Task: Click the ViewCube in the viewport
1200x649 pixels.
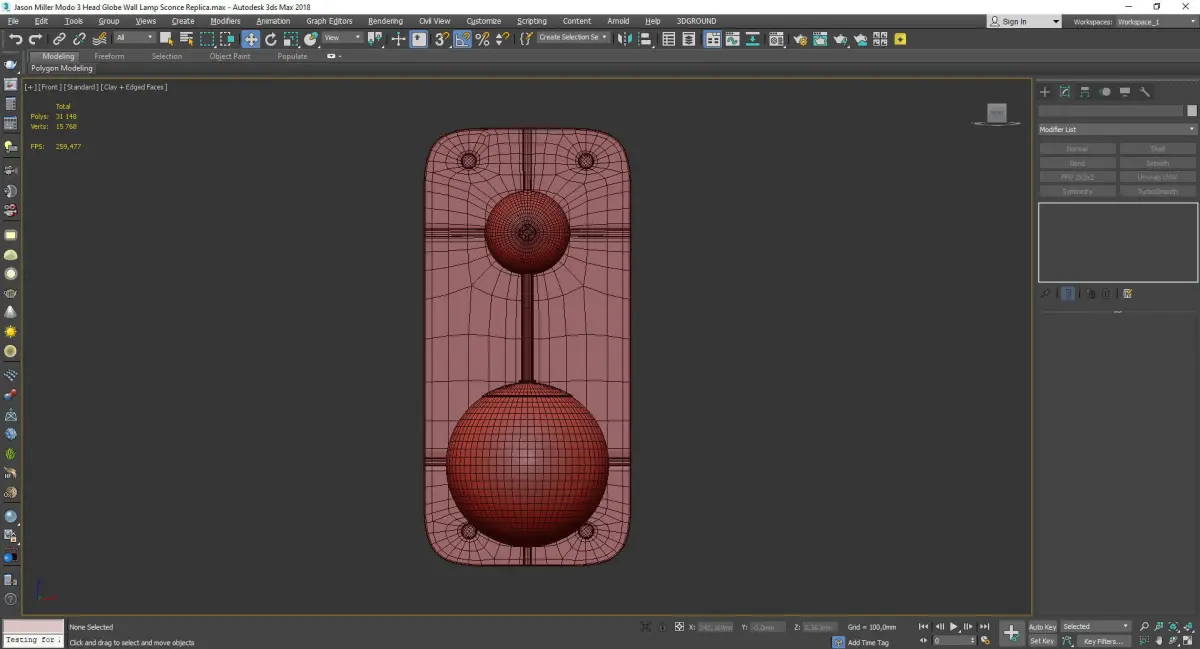Action: tap(996, 114)
